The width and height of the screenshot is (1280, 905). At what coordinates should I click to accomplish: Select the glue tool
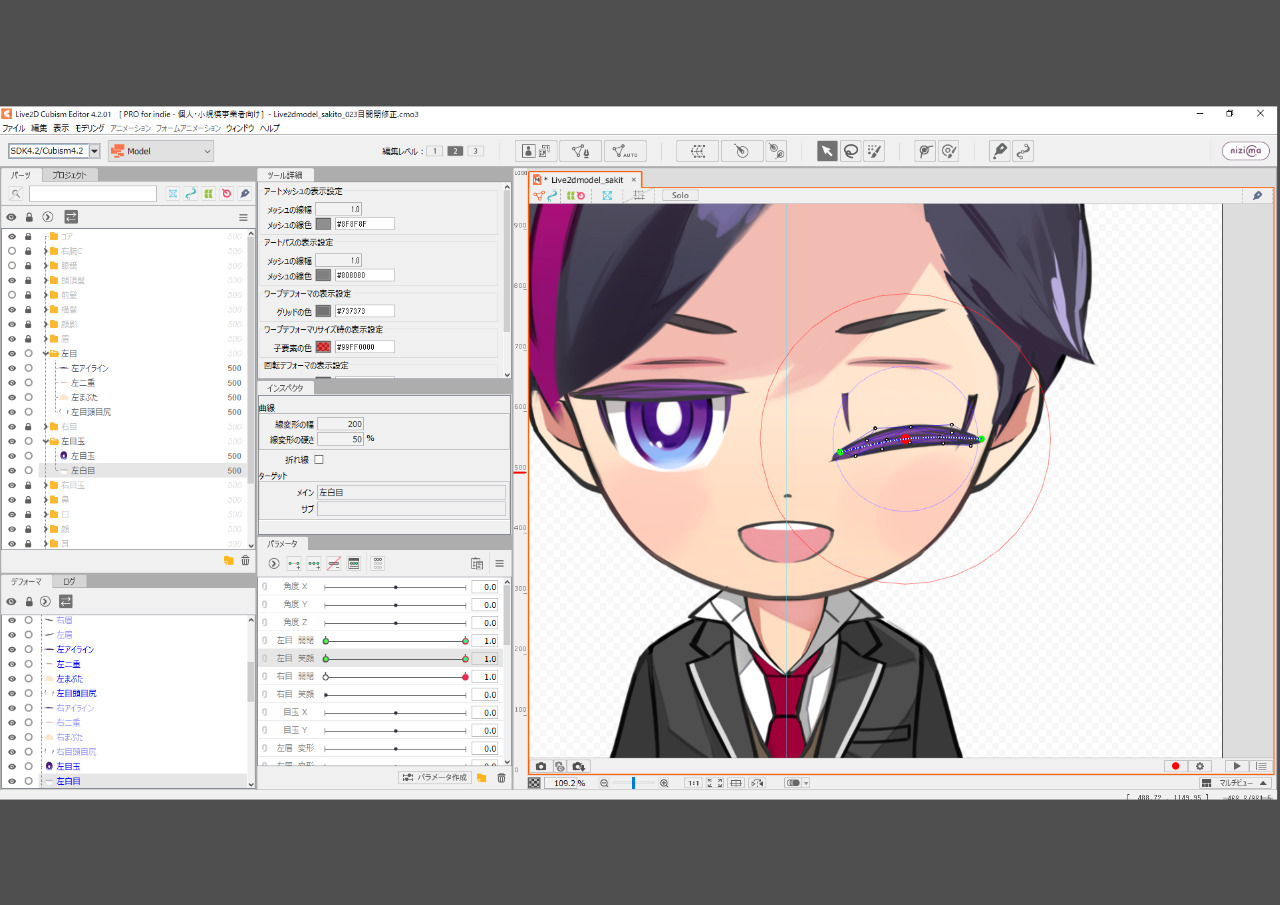pos(926,151)
